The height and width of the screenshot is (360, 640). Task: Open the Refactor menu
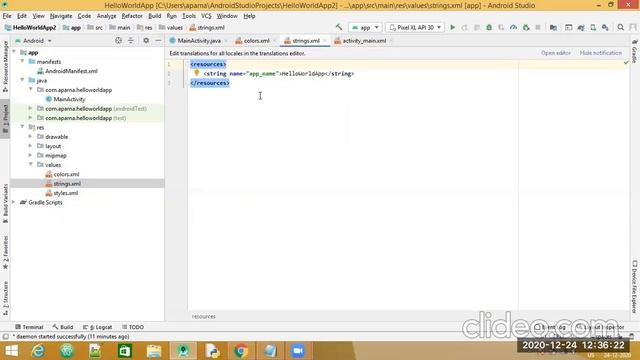point(132,16)
